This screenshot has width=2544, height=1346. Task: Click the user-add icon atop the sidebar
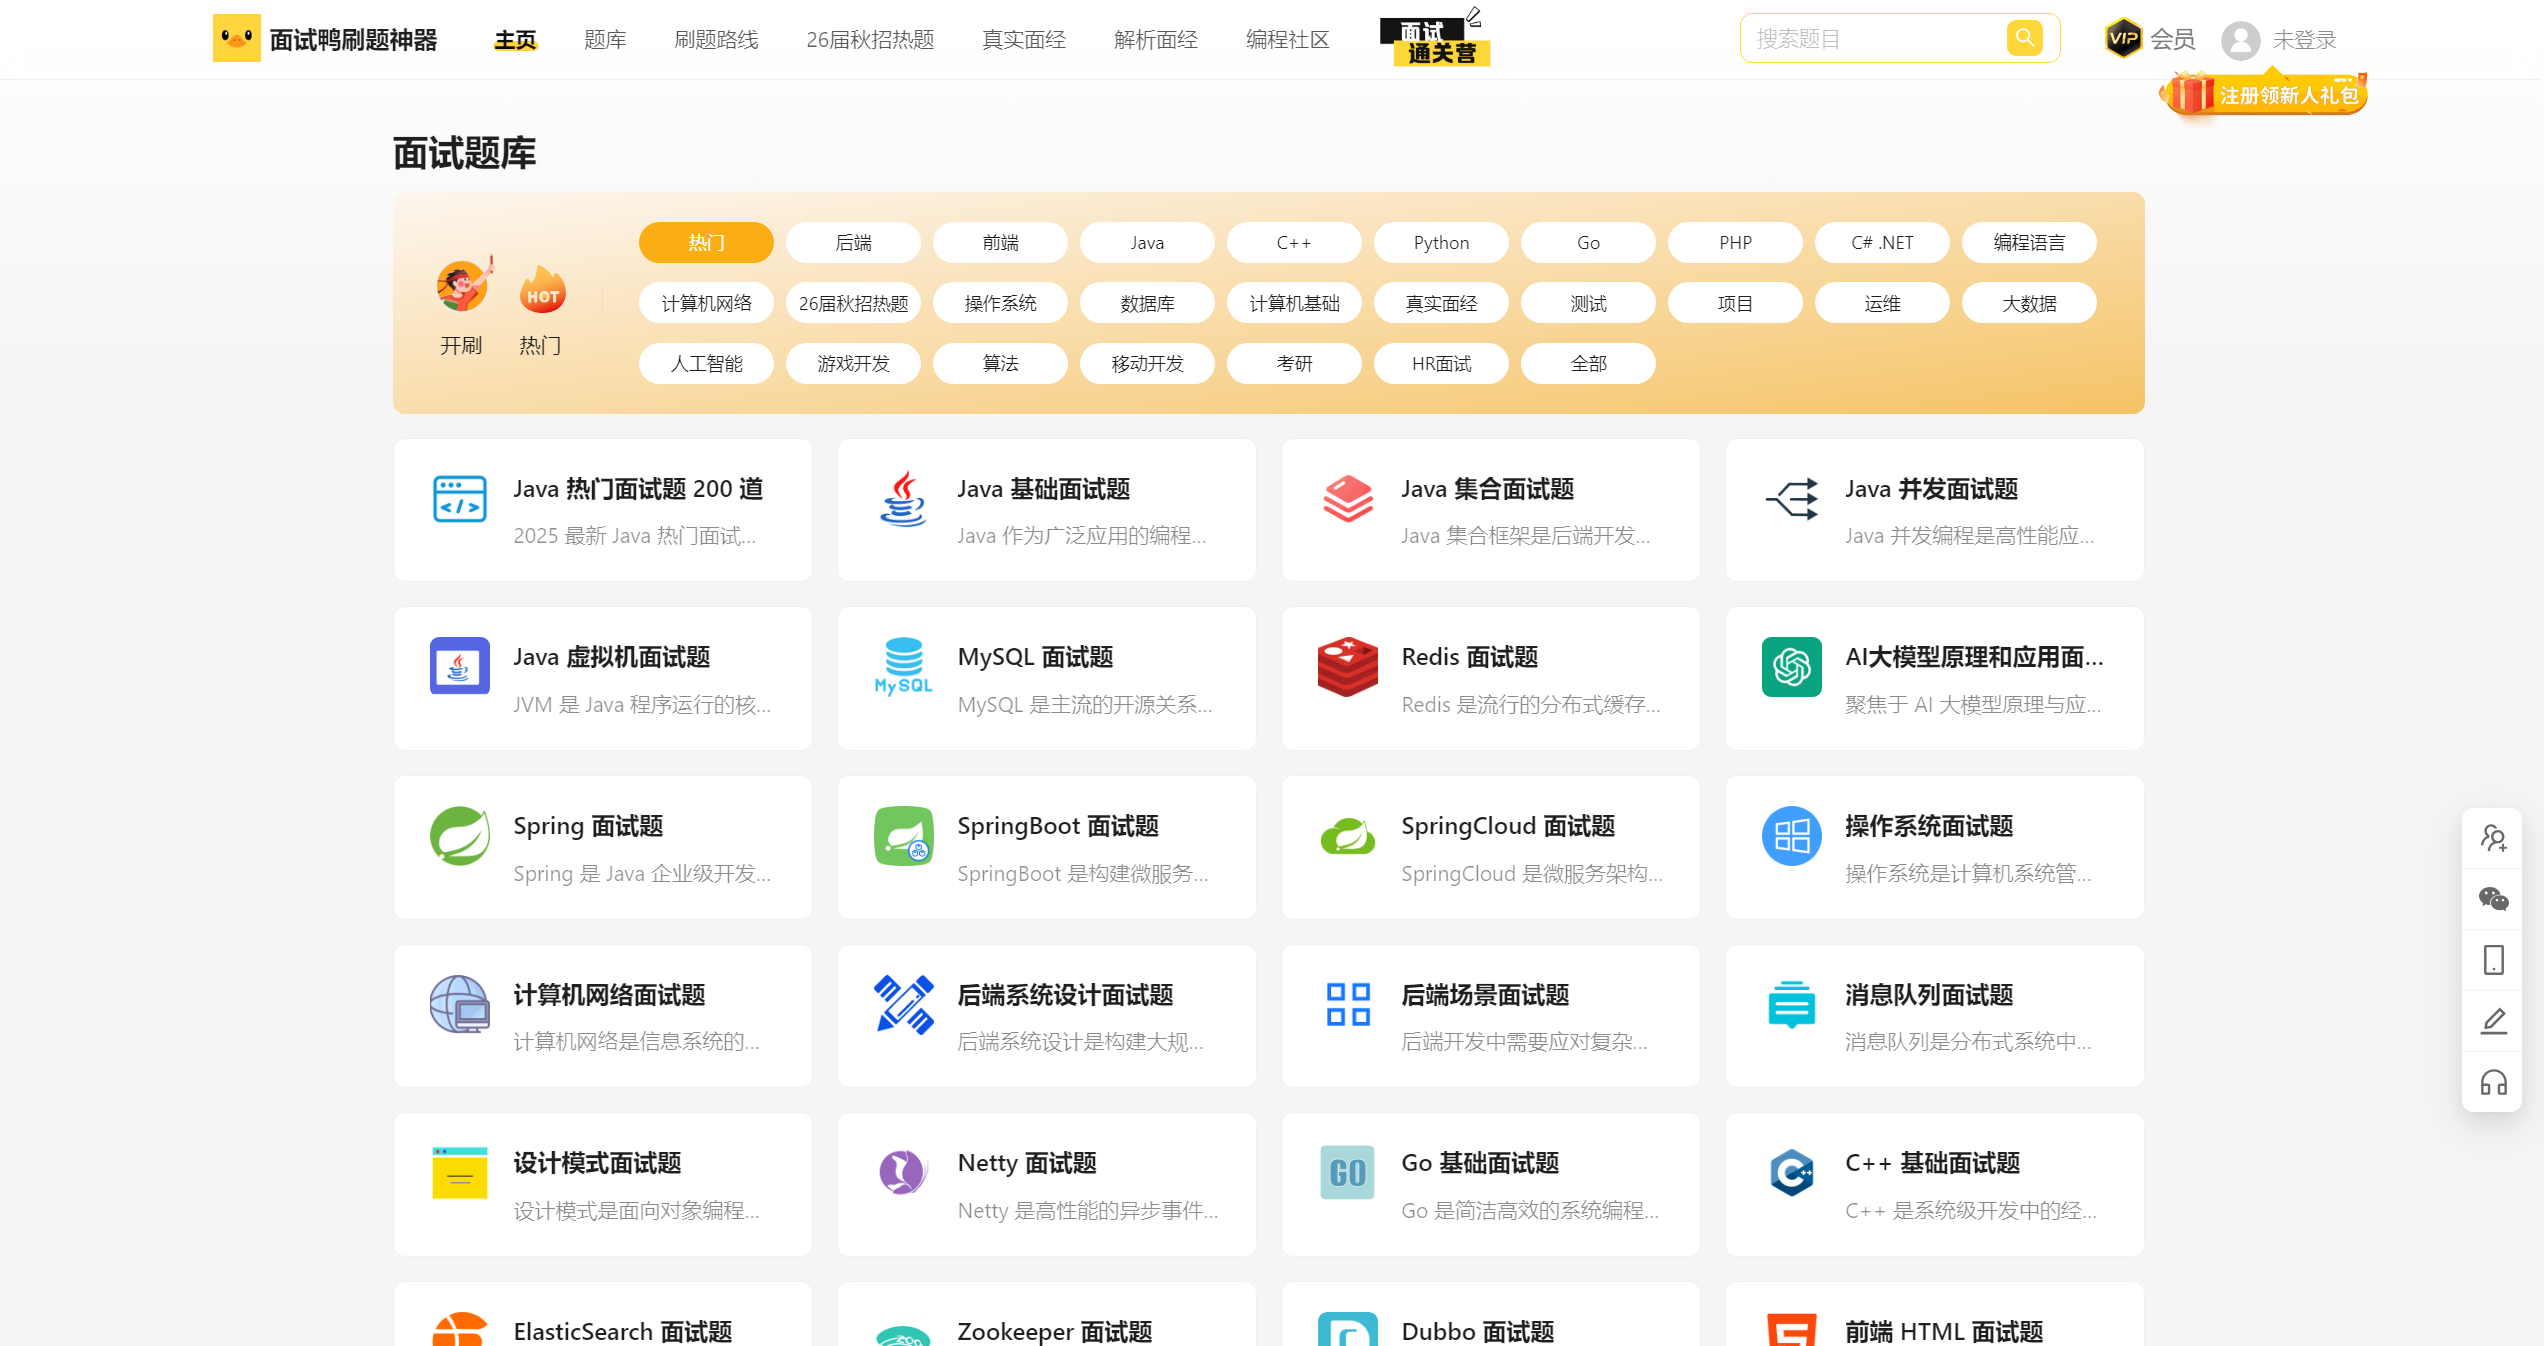coord(2493,838)
